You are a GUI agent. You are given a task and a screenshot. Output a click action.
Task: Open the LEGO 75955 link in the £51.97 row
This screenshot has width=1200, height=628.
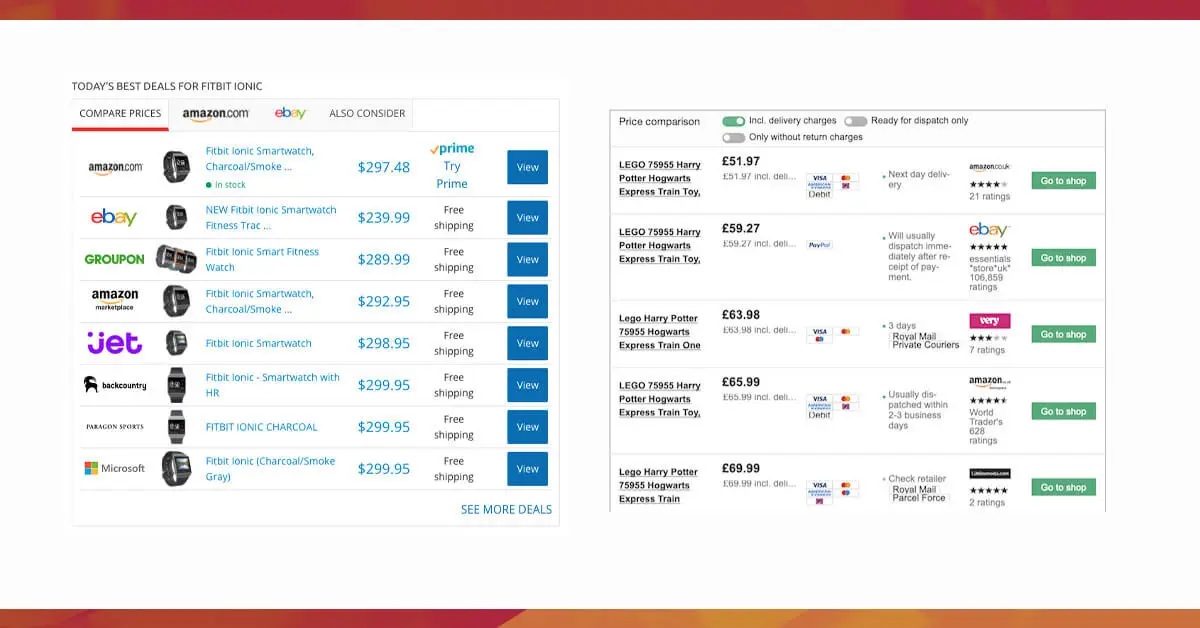tap(660, 178)
